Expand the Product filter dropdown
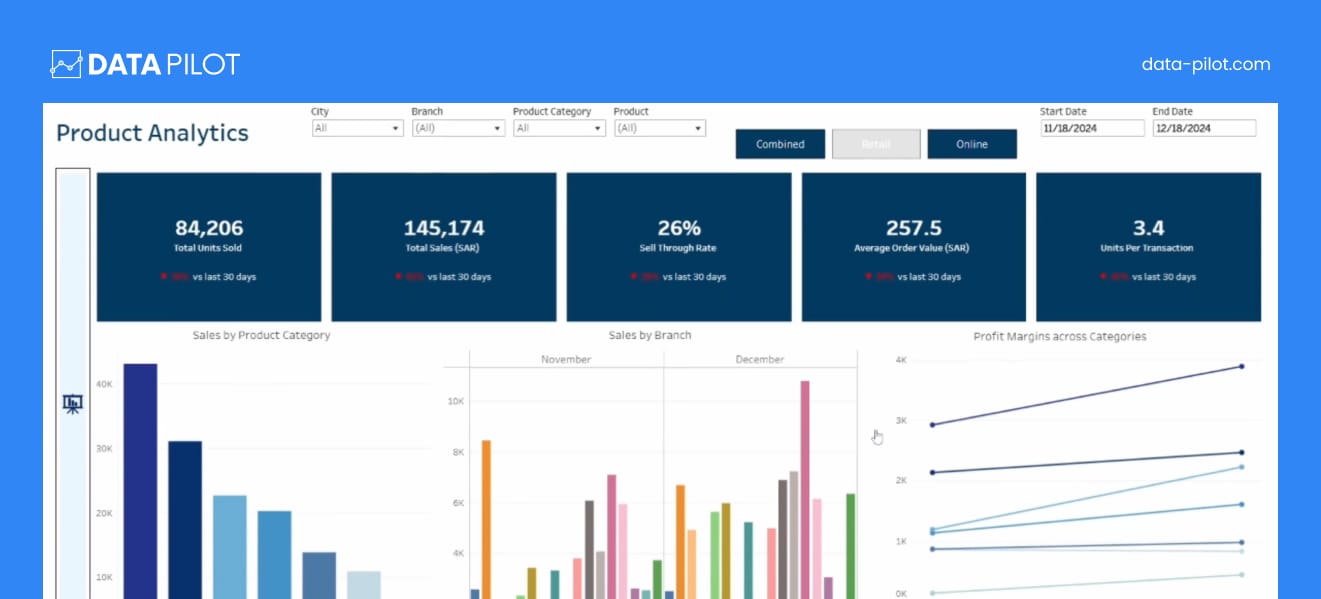 (659, 128)
